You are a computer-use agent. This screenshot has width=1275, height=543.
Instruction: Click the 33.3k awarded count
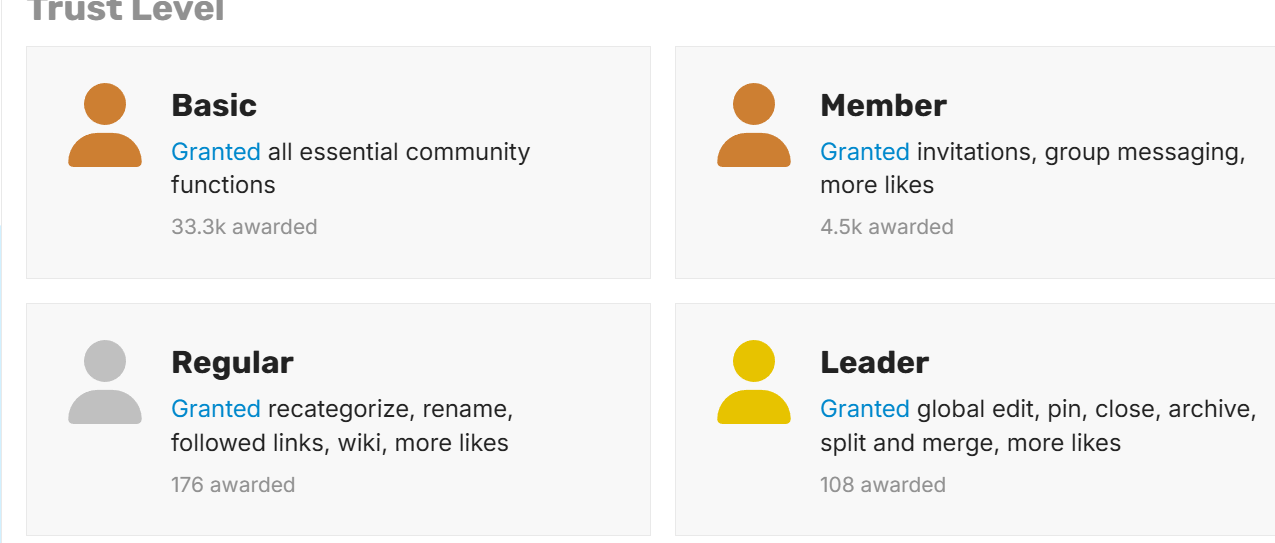coord(244,227)
